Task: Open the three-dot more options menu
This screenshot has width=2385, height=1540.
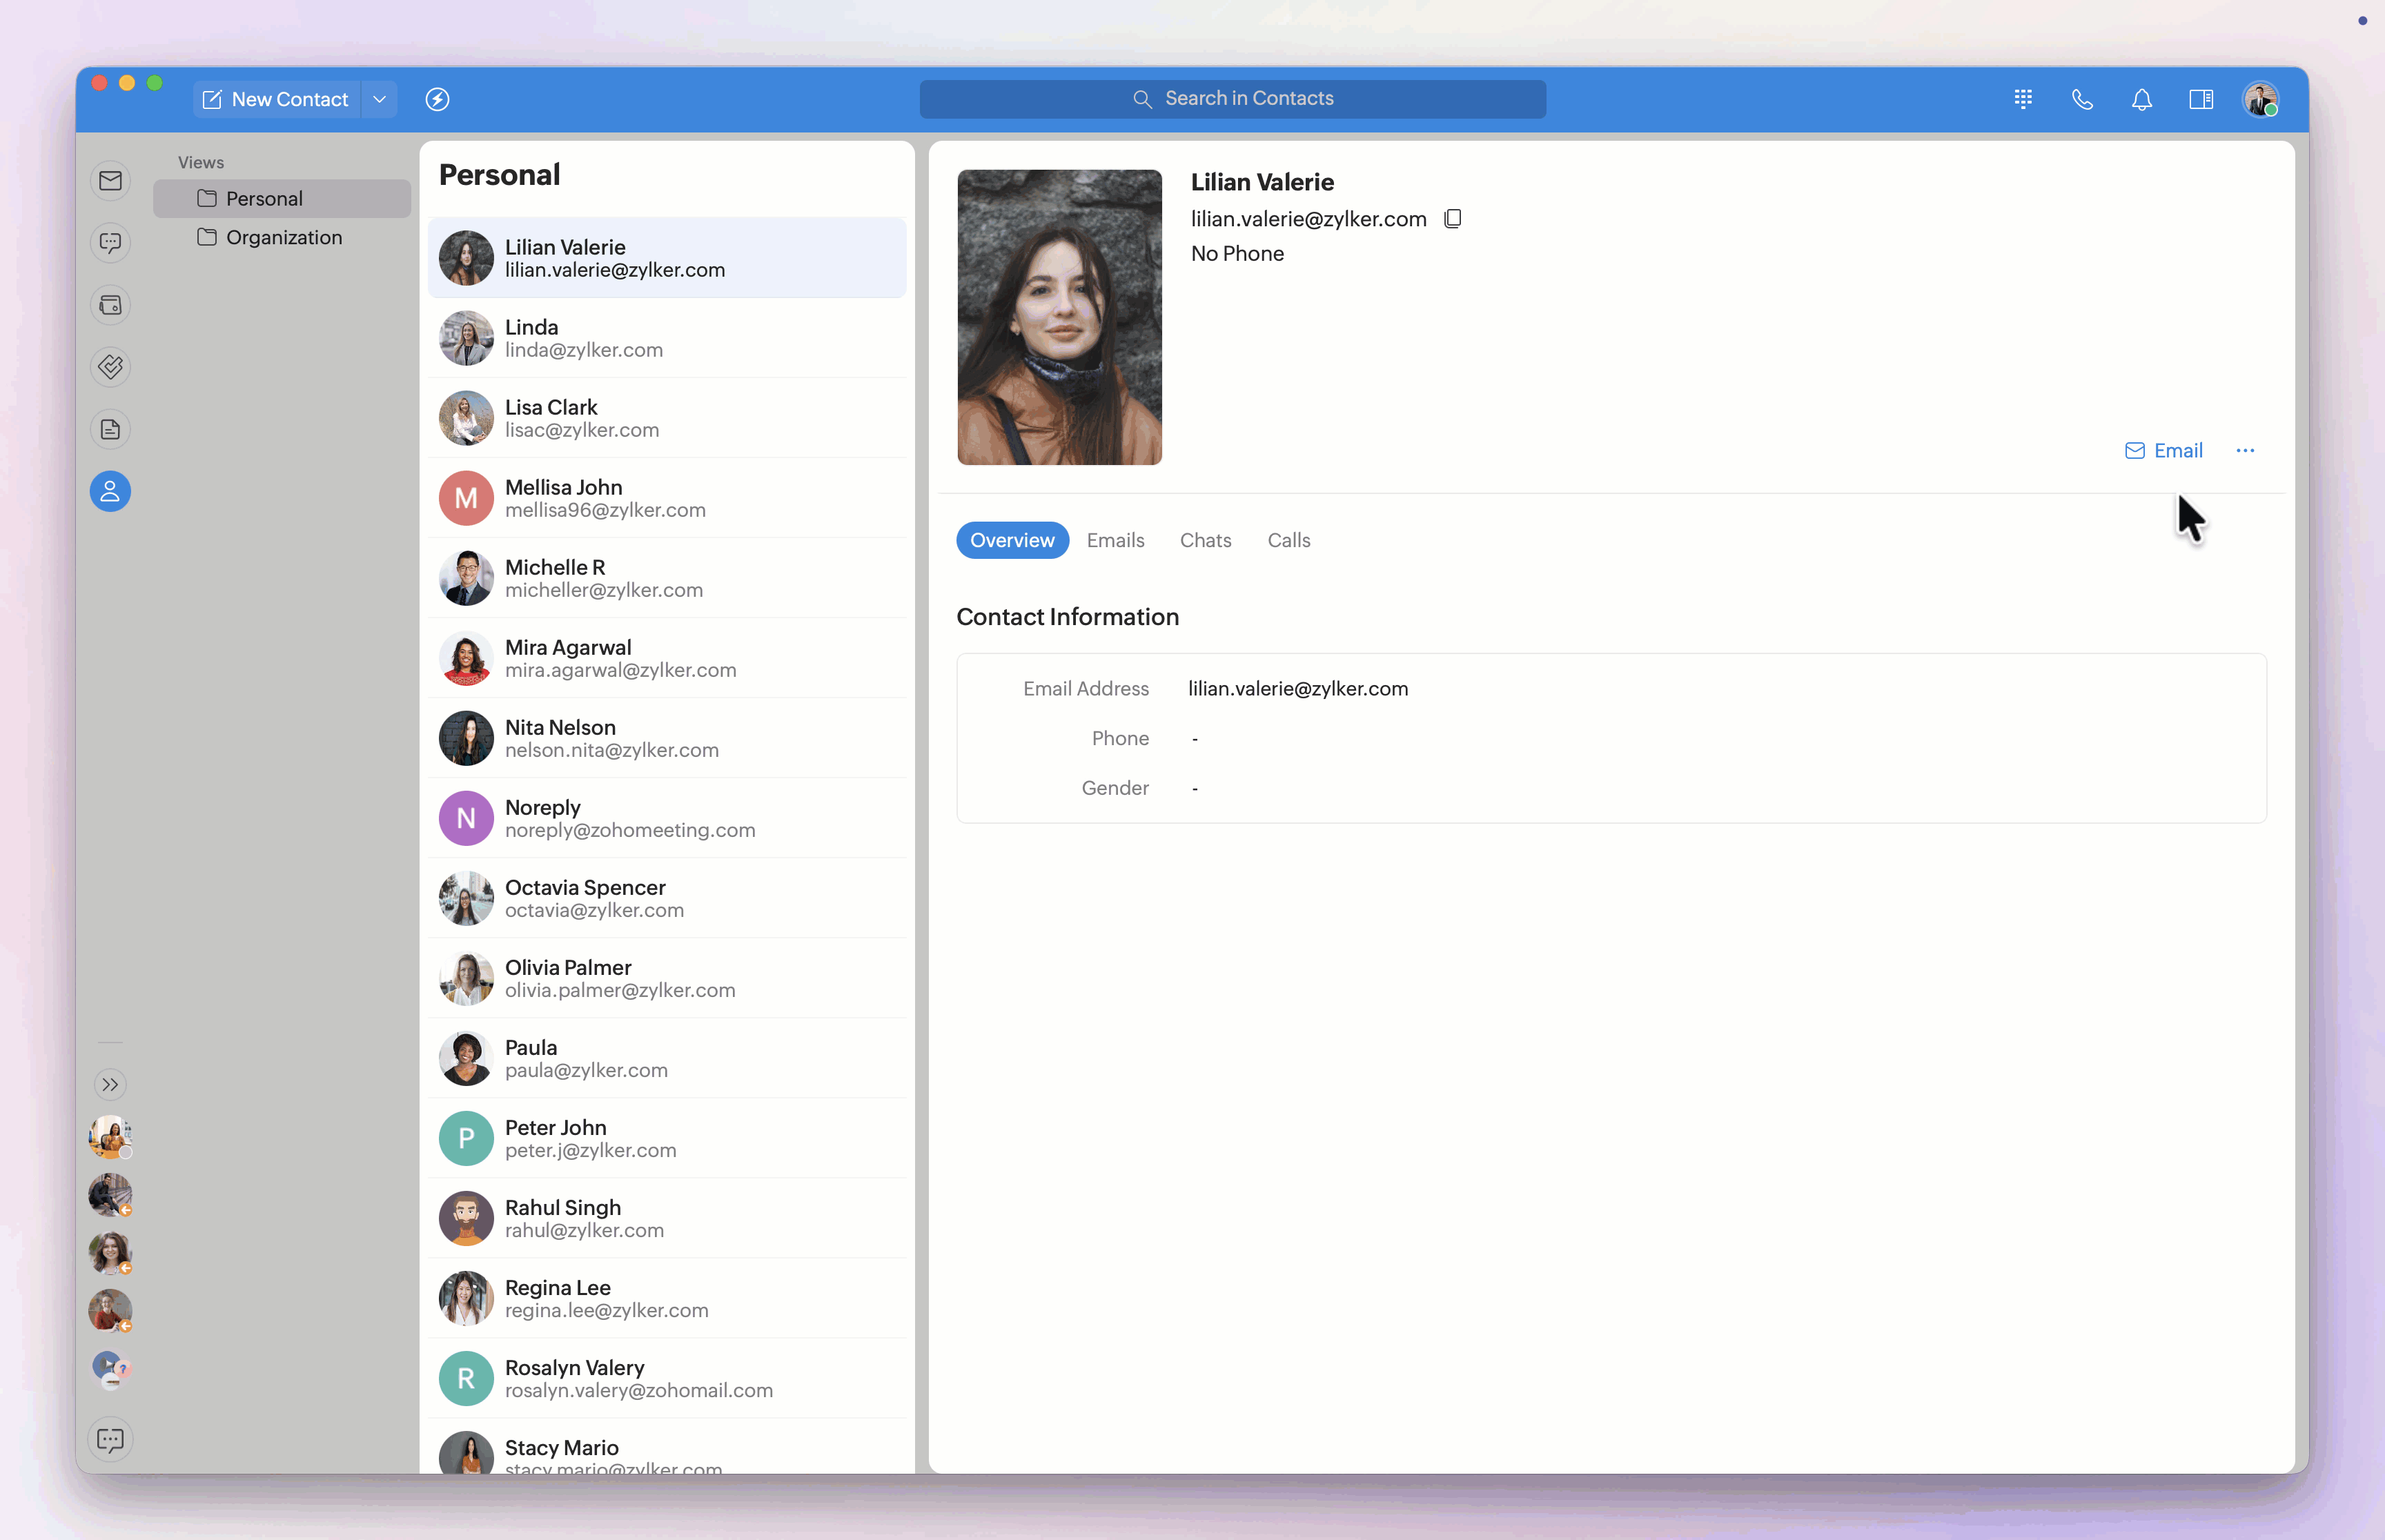Action: point(2244,451)
